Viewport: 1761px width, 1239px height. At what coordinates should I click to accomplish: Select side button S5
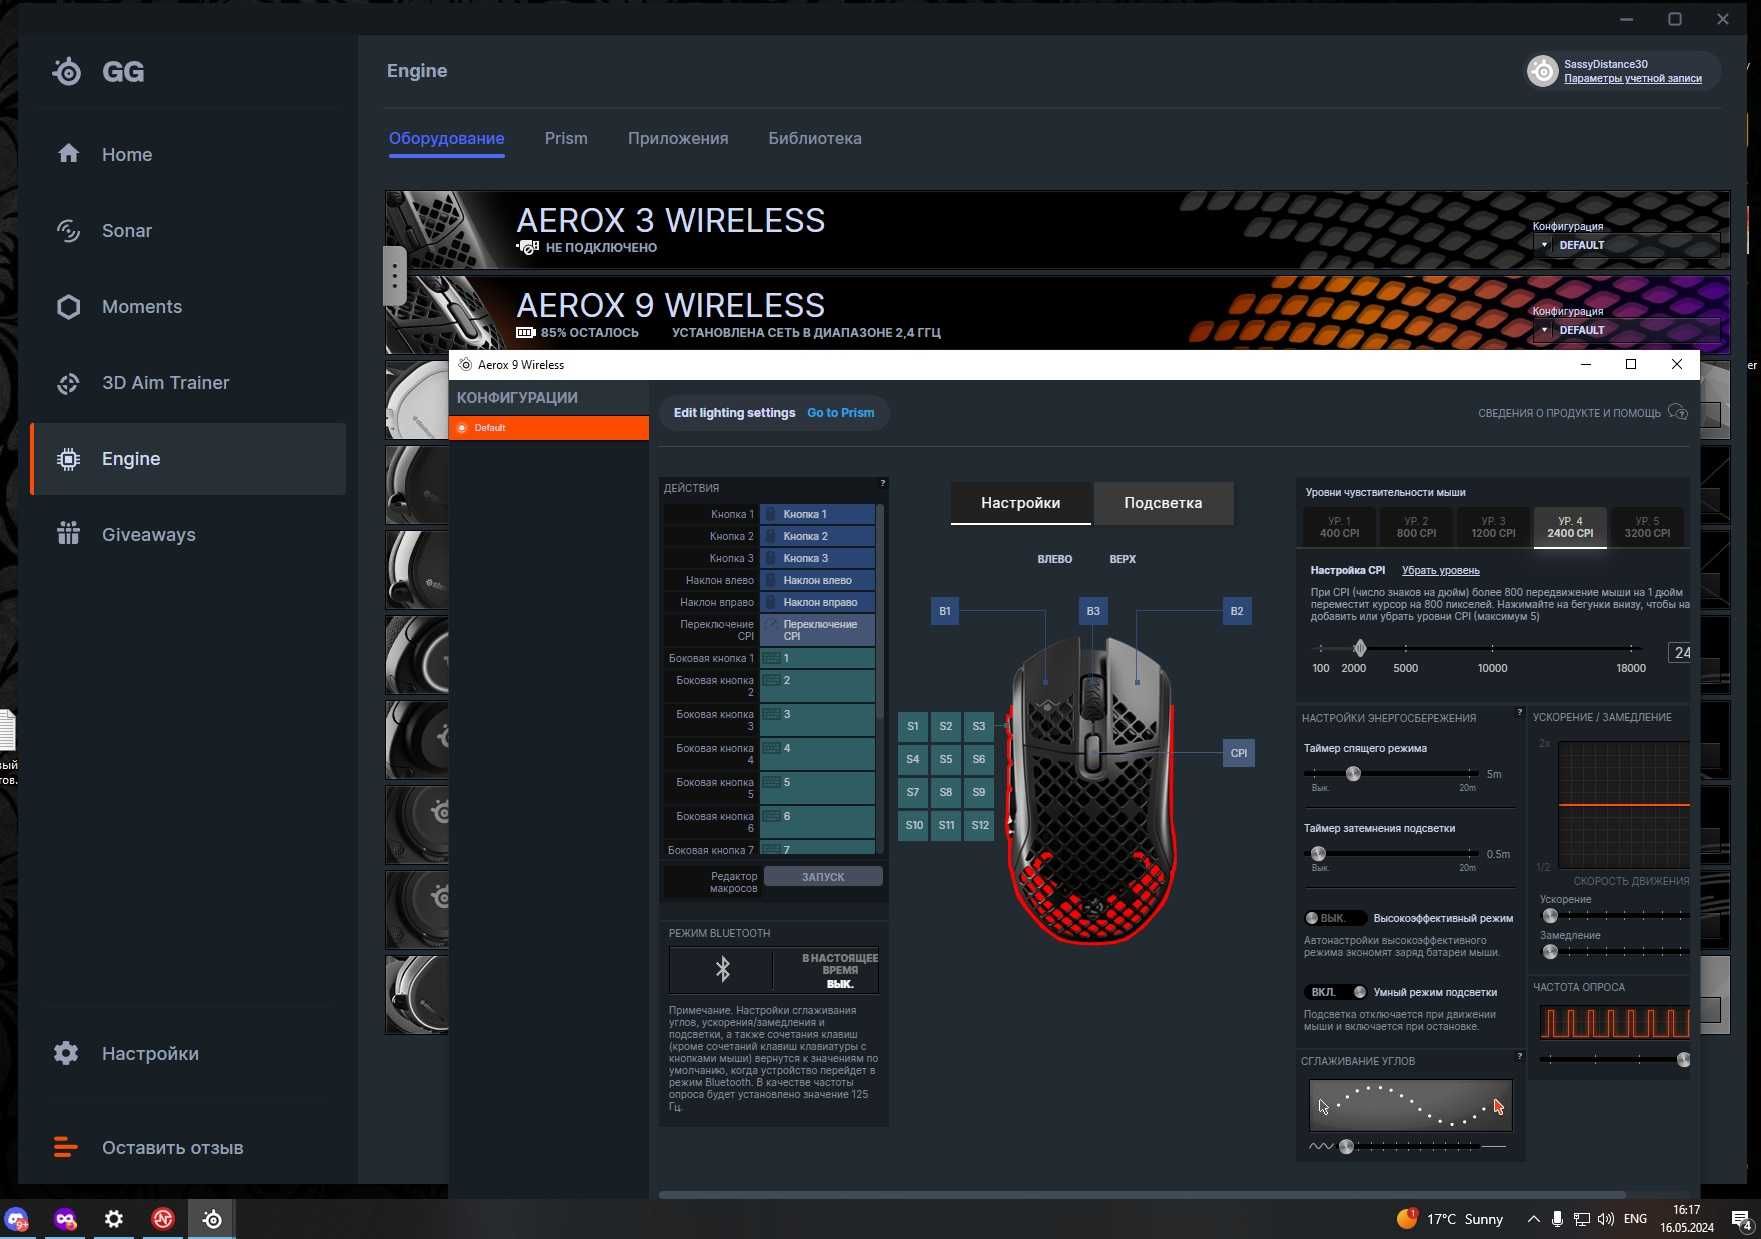click(x=946, y=760)
